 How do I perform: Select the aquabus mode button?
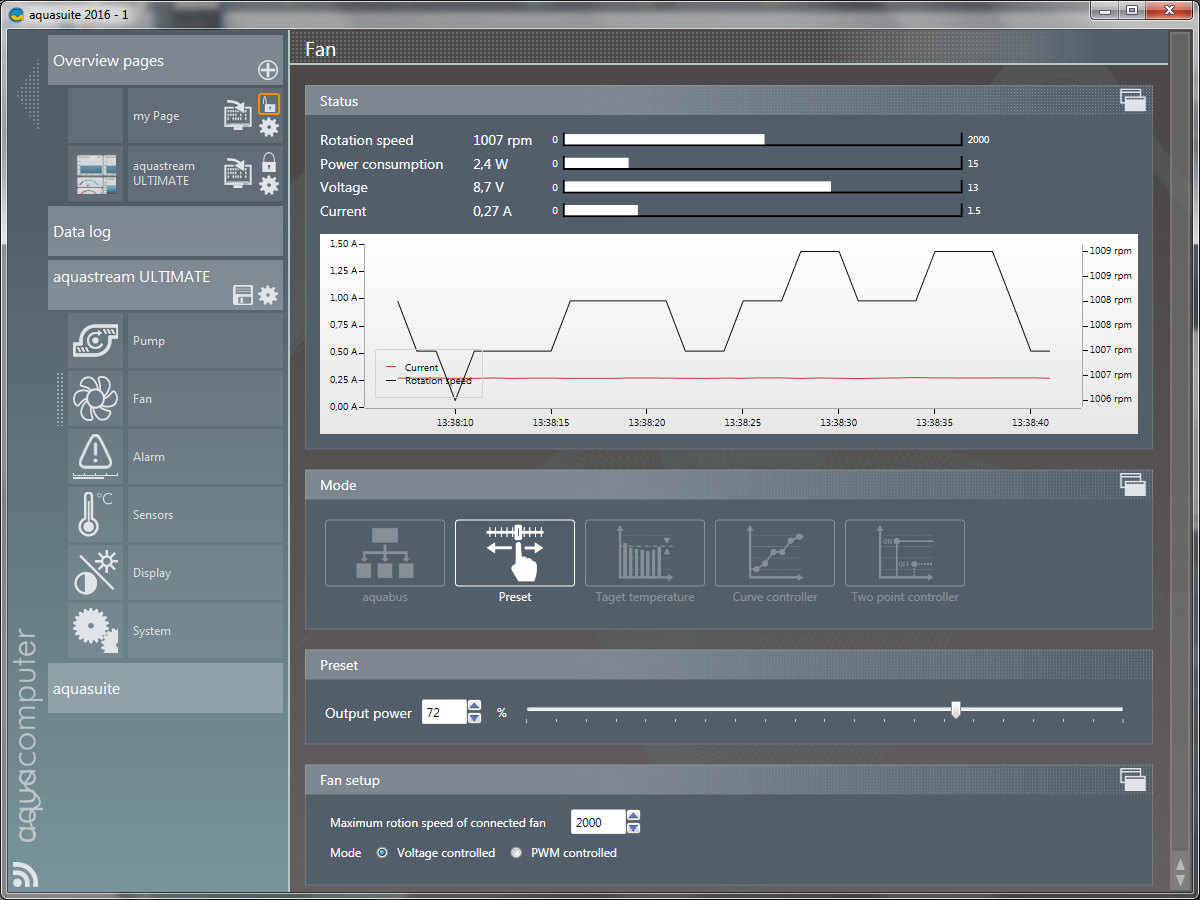click(385, 553)
